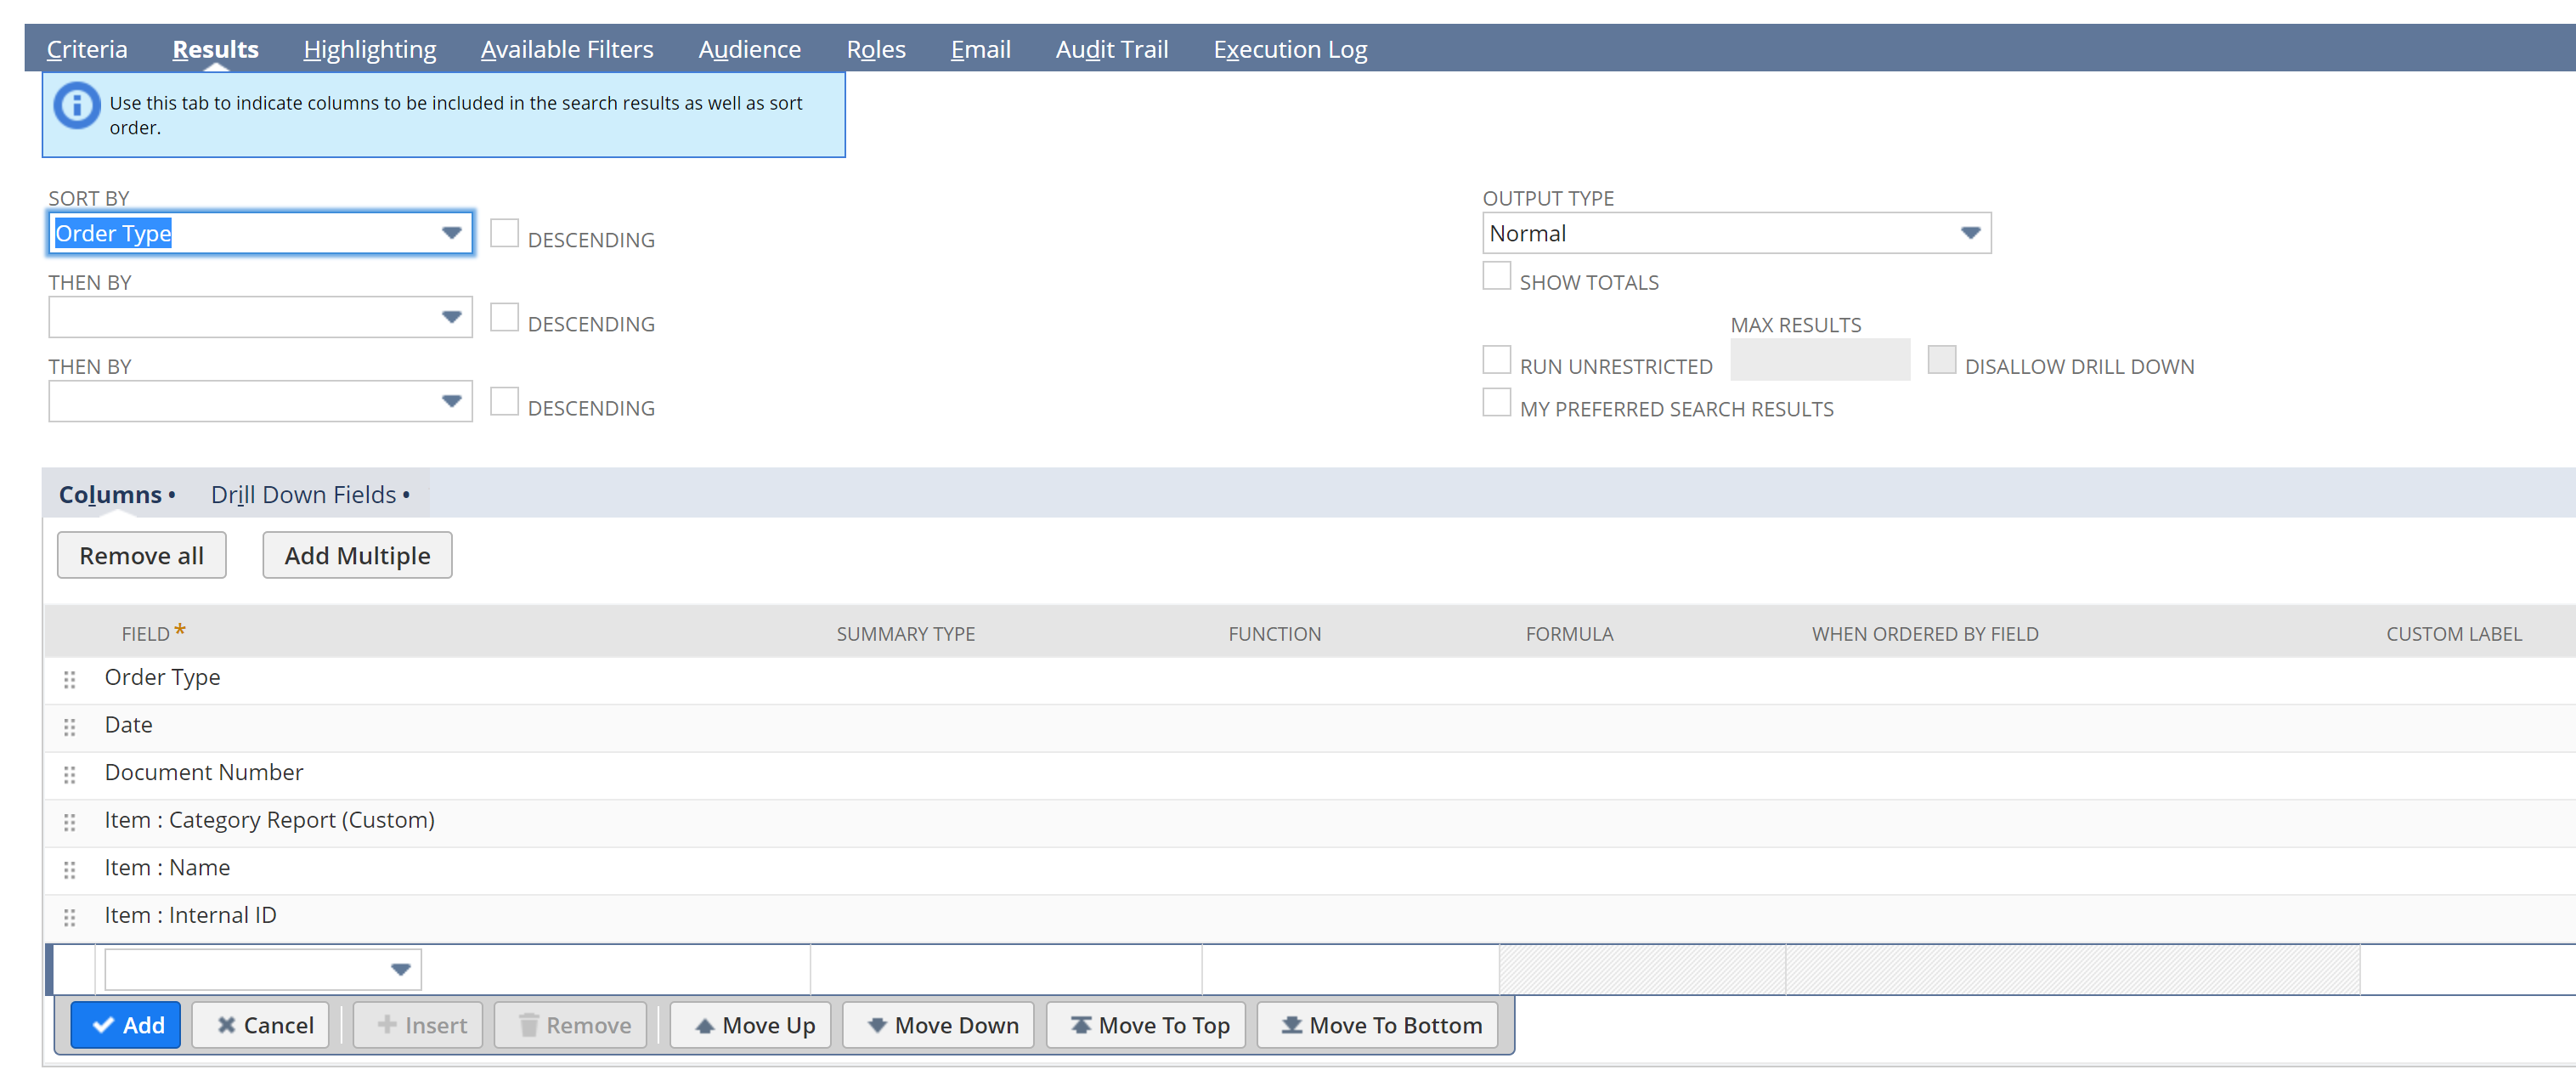
Task: Click the FIELD column header
Action: pyautogui.click(x=146, y=634)
